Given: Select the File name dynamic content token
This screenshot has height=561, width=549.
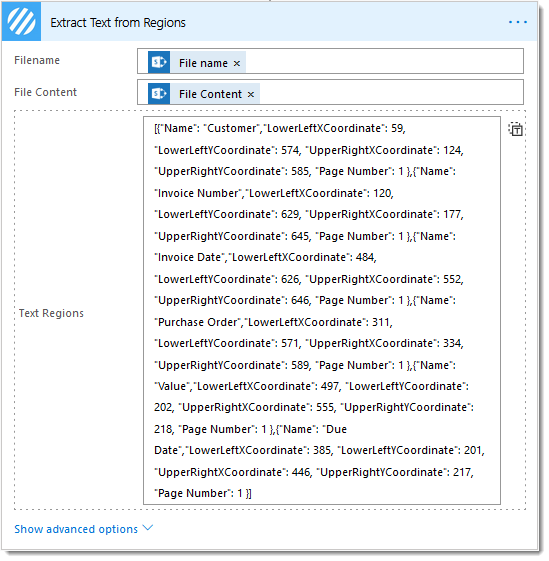Looking at the screenshot, I should (203, 63).
